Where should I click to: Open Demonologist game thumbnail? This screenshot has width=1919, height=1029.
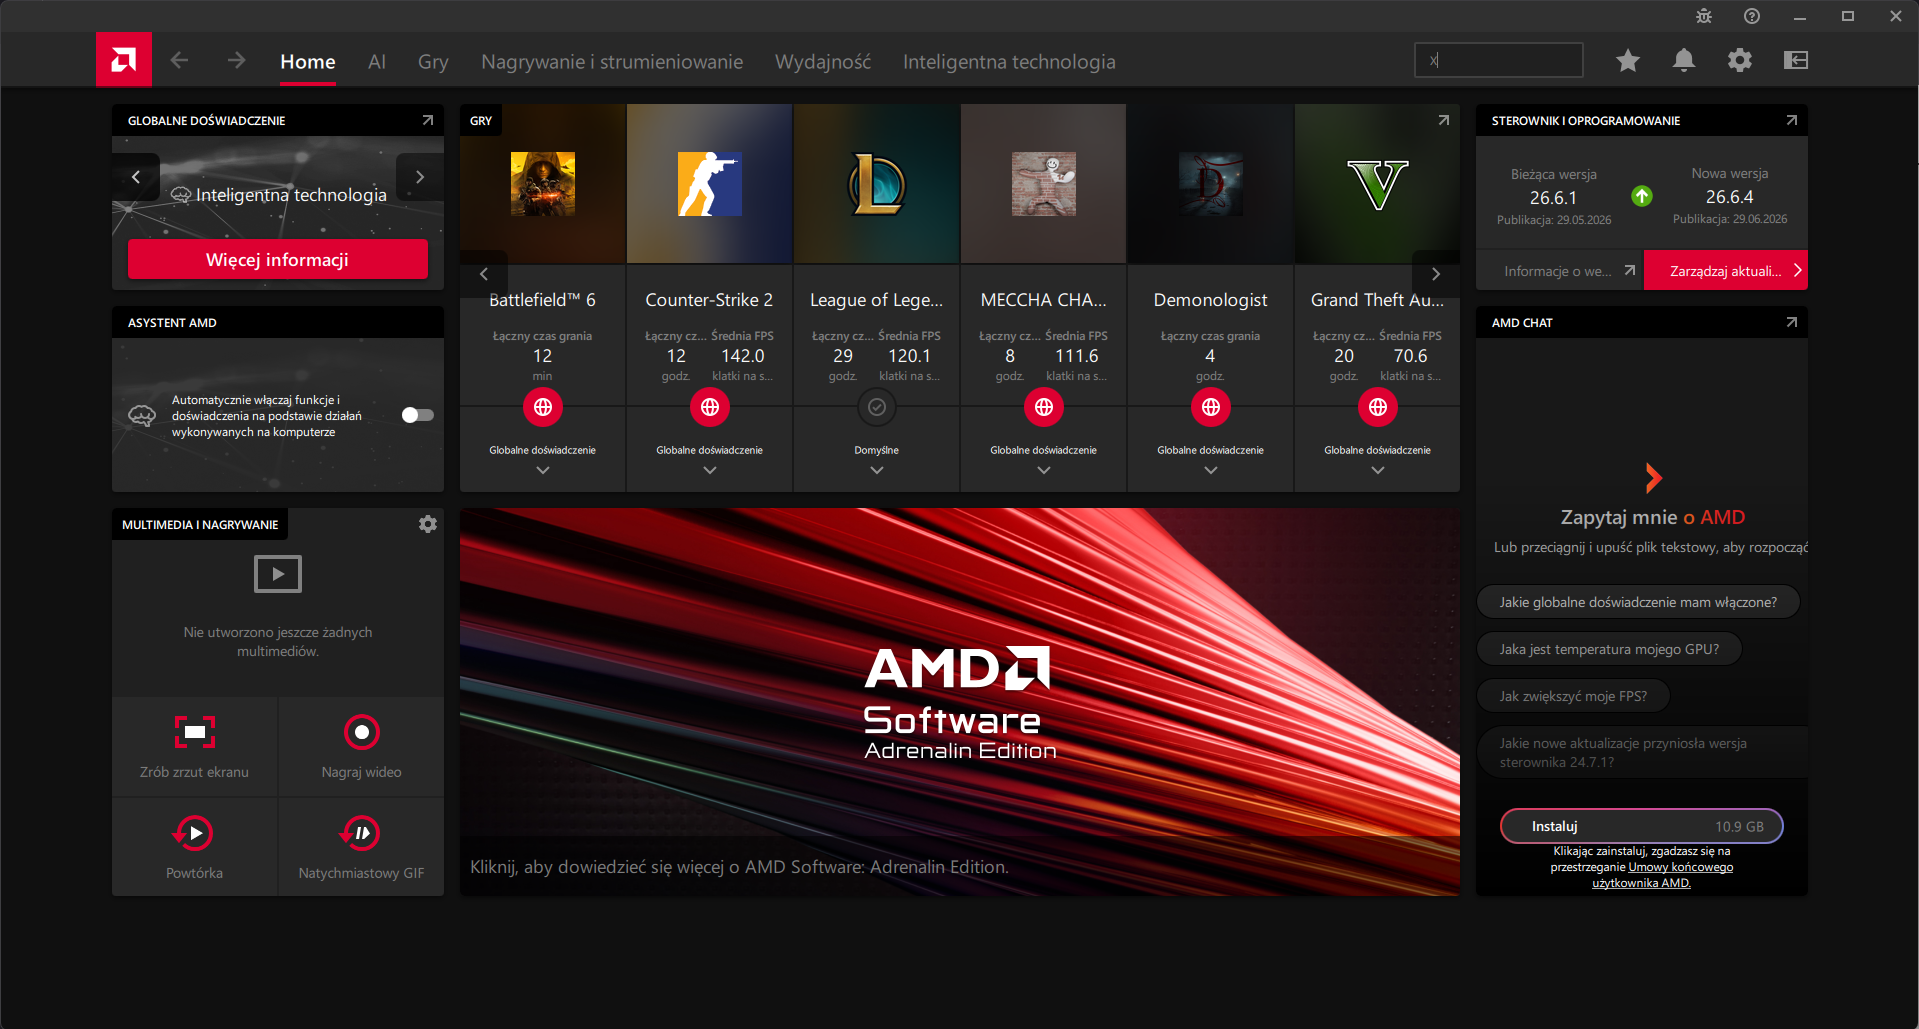coord(1211,184)
